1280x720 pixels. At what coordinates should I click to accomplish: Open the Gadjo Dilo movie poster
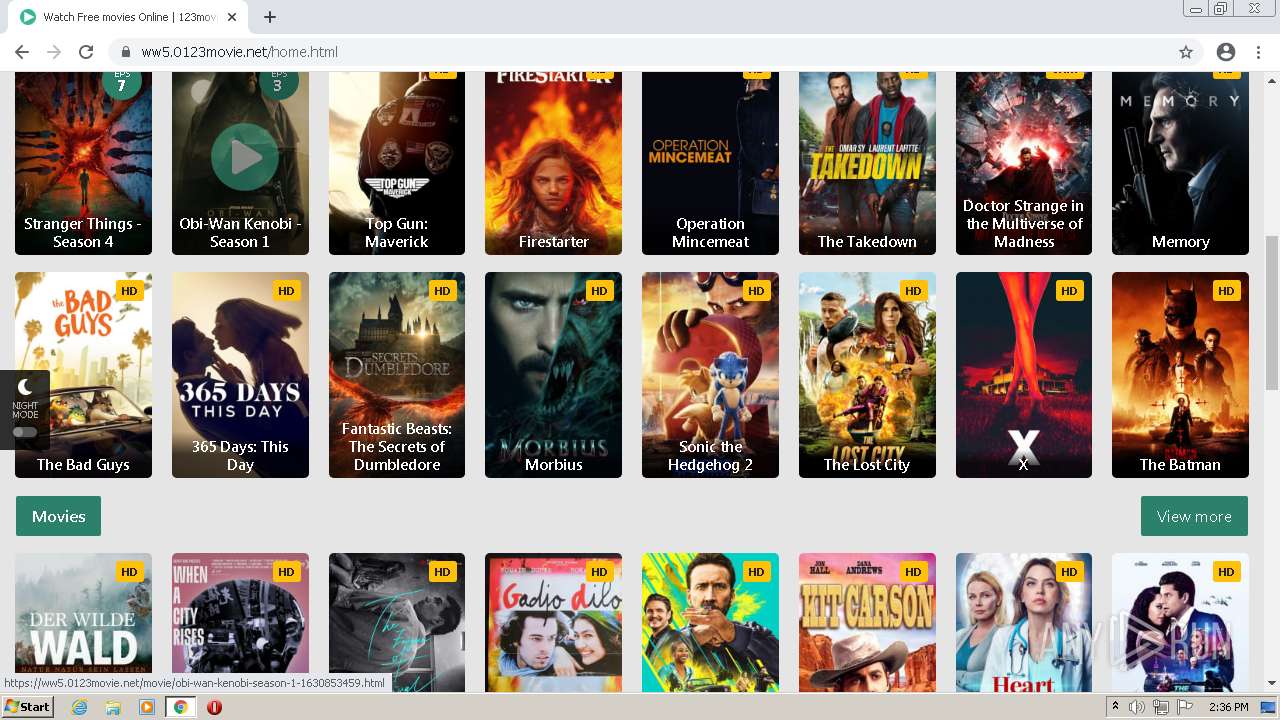click(553, 622)
